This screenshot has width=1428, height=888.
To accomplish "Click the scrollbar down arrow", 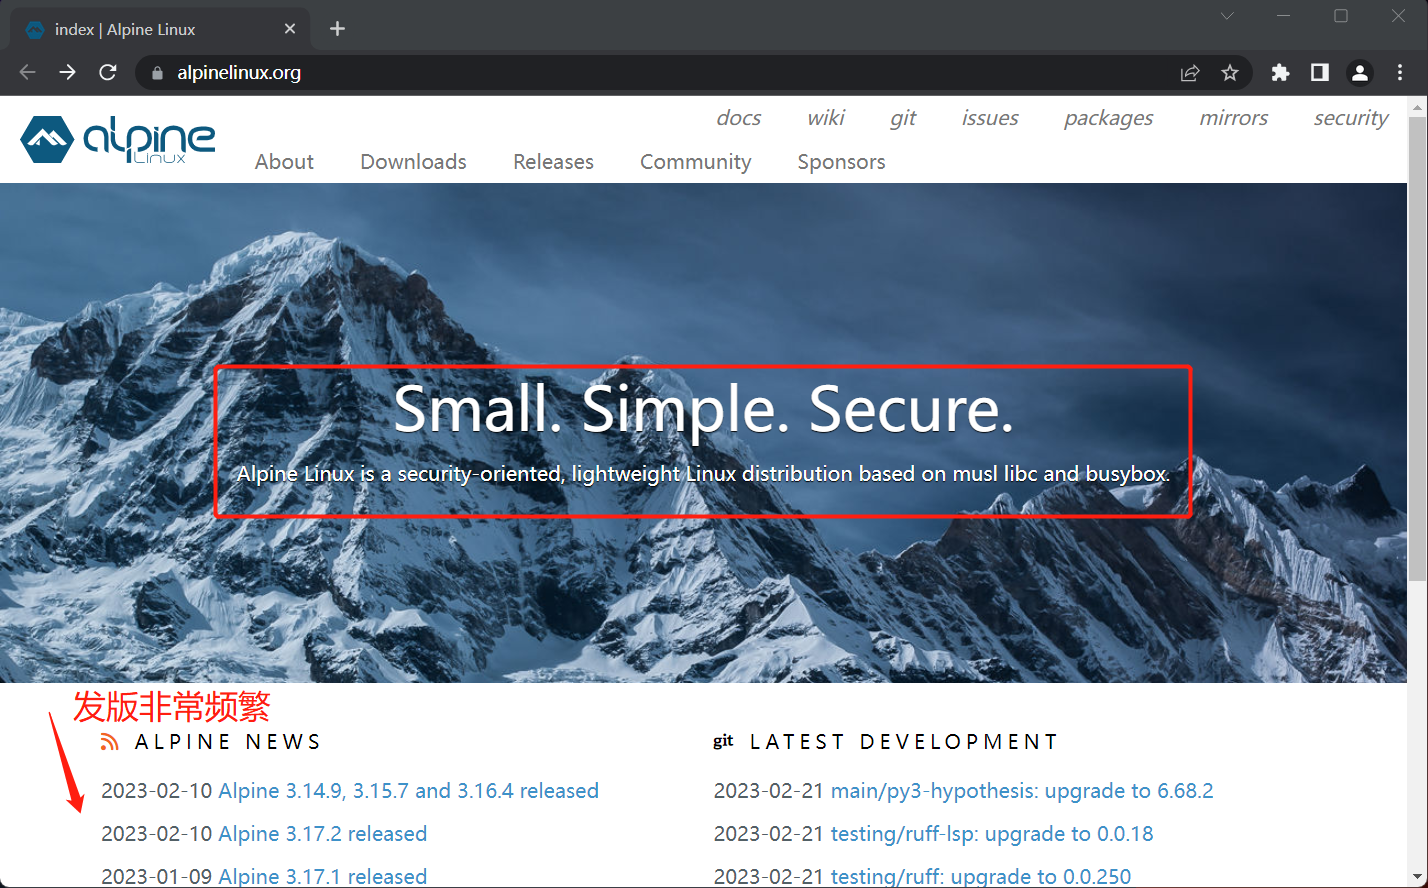I will (x=1418, y=877).
